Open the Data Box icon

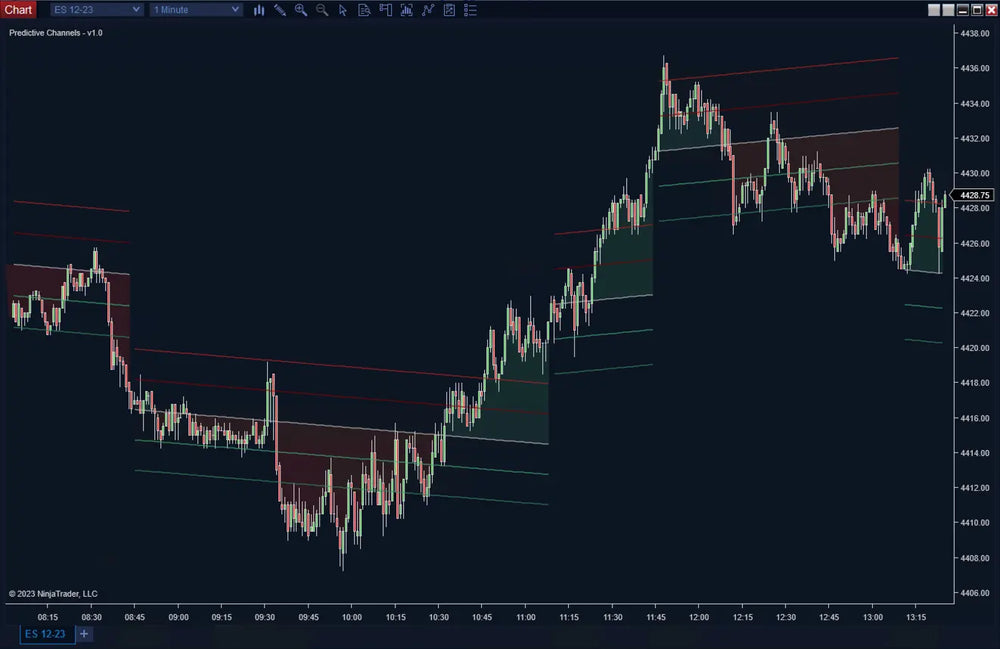364,10
